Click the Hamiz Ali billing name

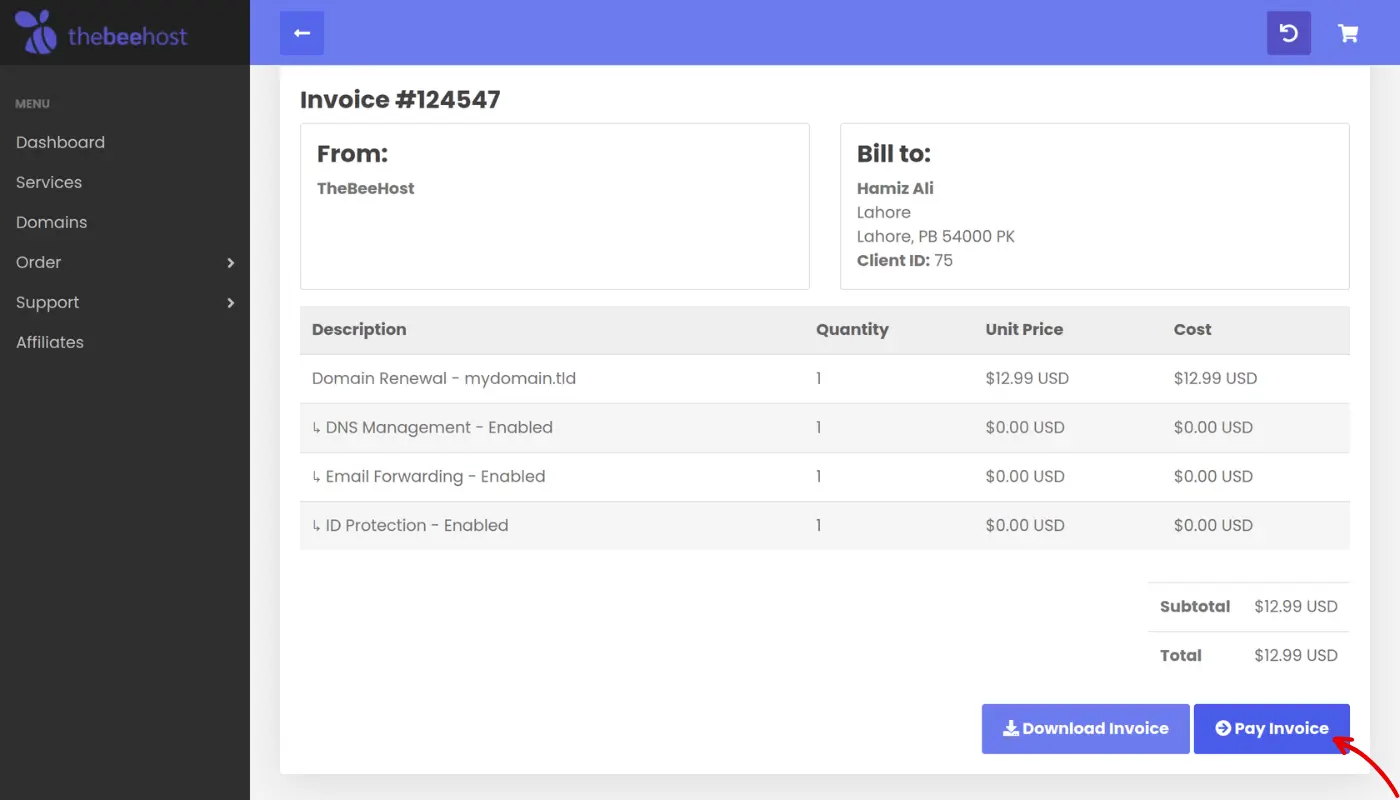(x=895, y=188)
